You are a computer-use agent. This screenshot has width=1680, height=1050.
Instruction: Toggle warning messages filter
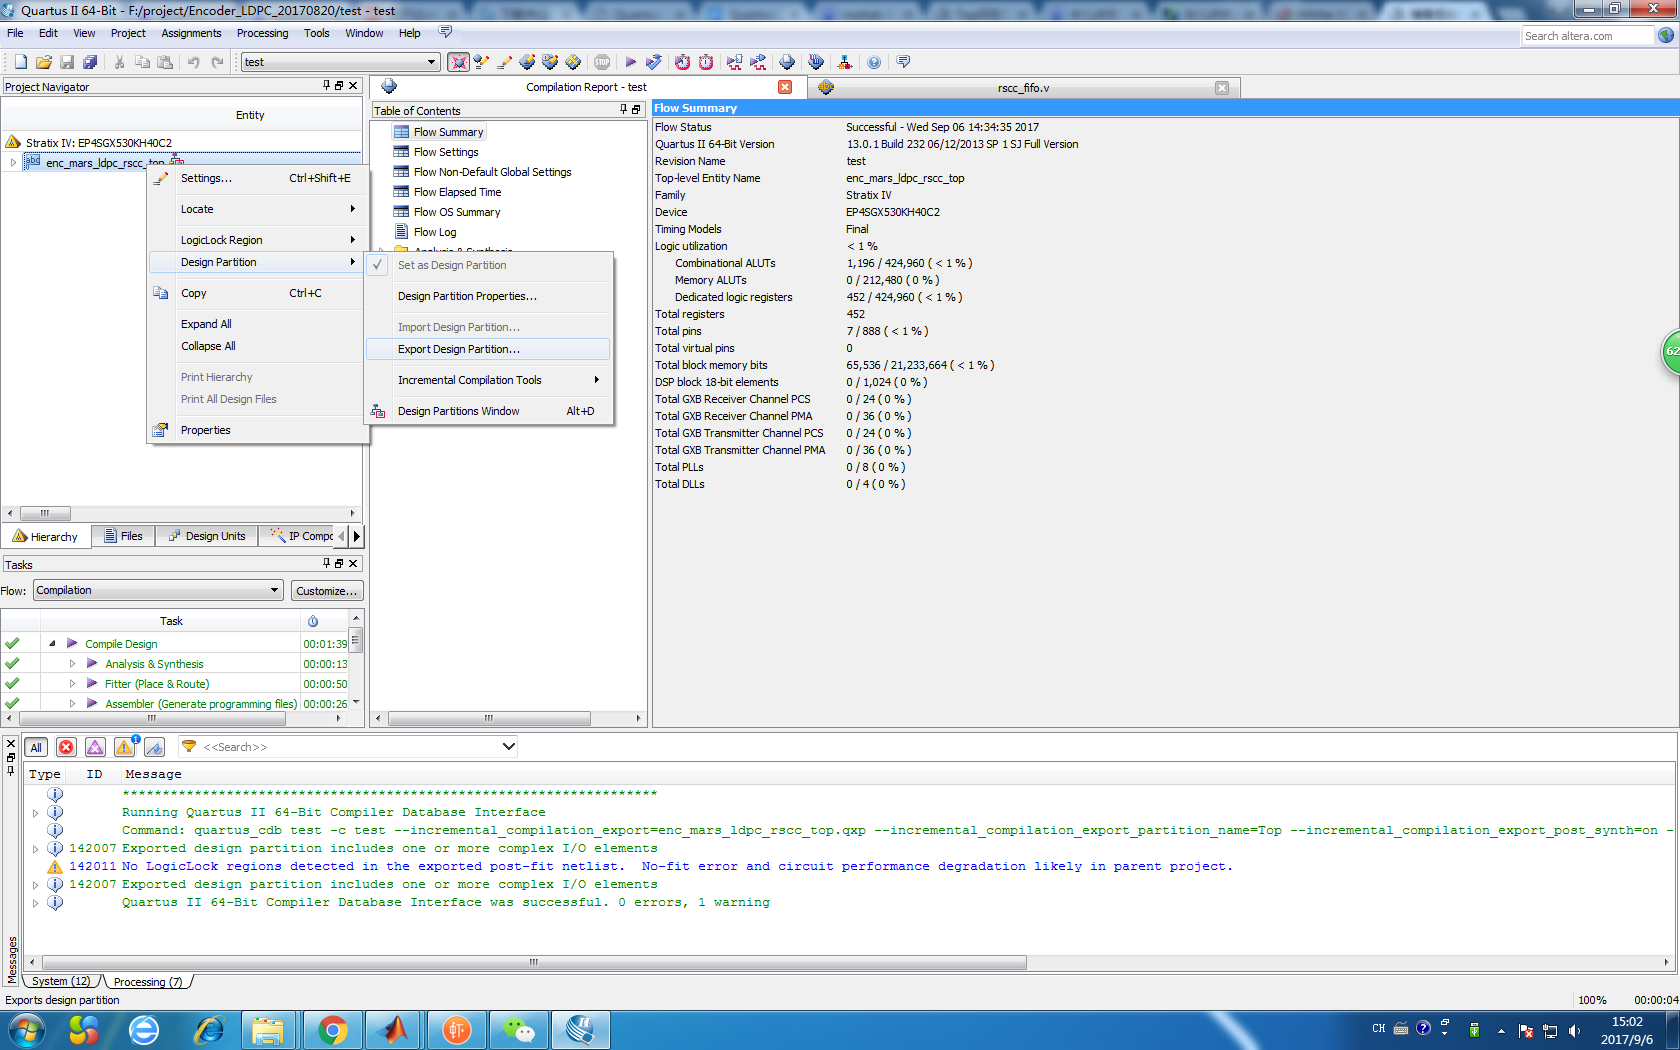tap(125, 747)
